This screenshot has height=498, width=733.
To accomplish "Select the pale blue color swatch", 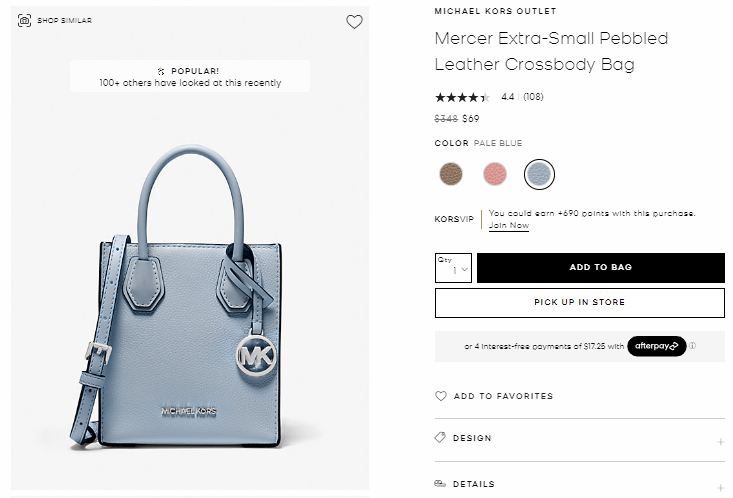I will tap(539, 174).
